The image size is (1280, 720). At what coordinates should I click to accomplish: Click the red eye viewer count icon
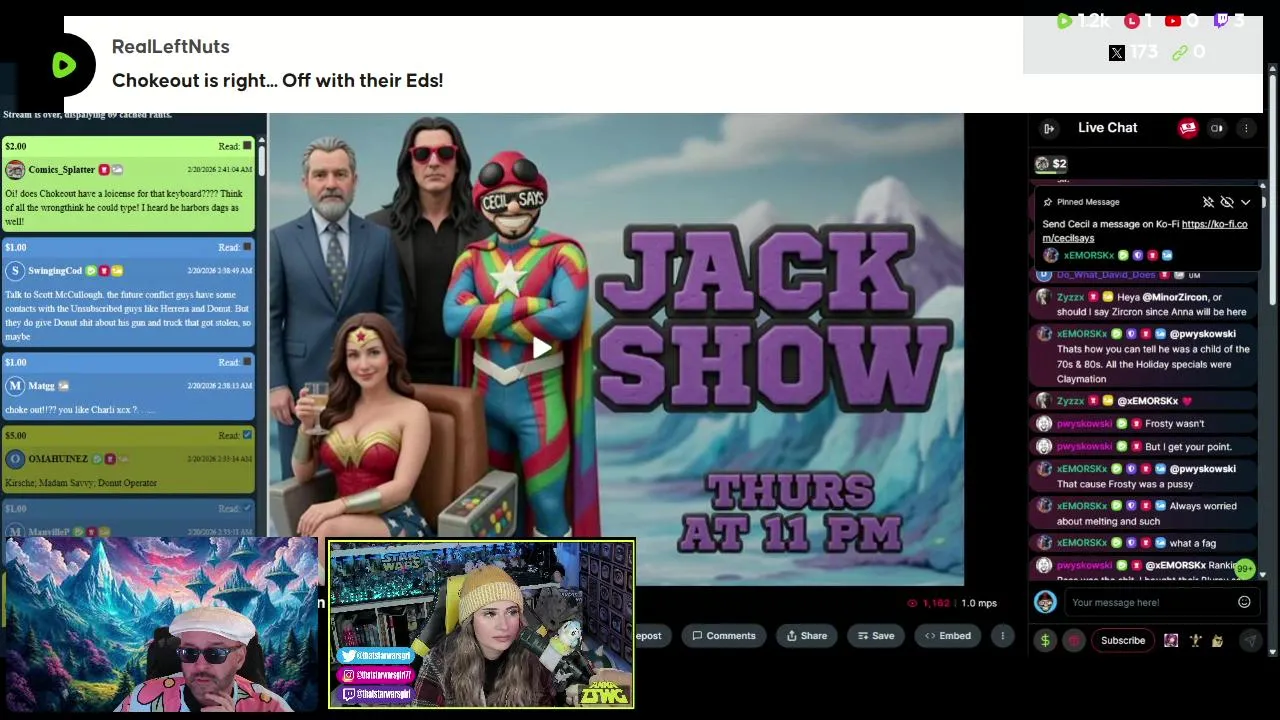tap(912, 603)
